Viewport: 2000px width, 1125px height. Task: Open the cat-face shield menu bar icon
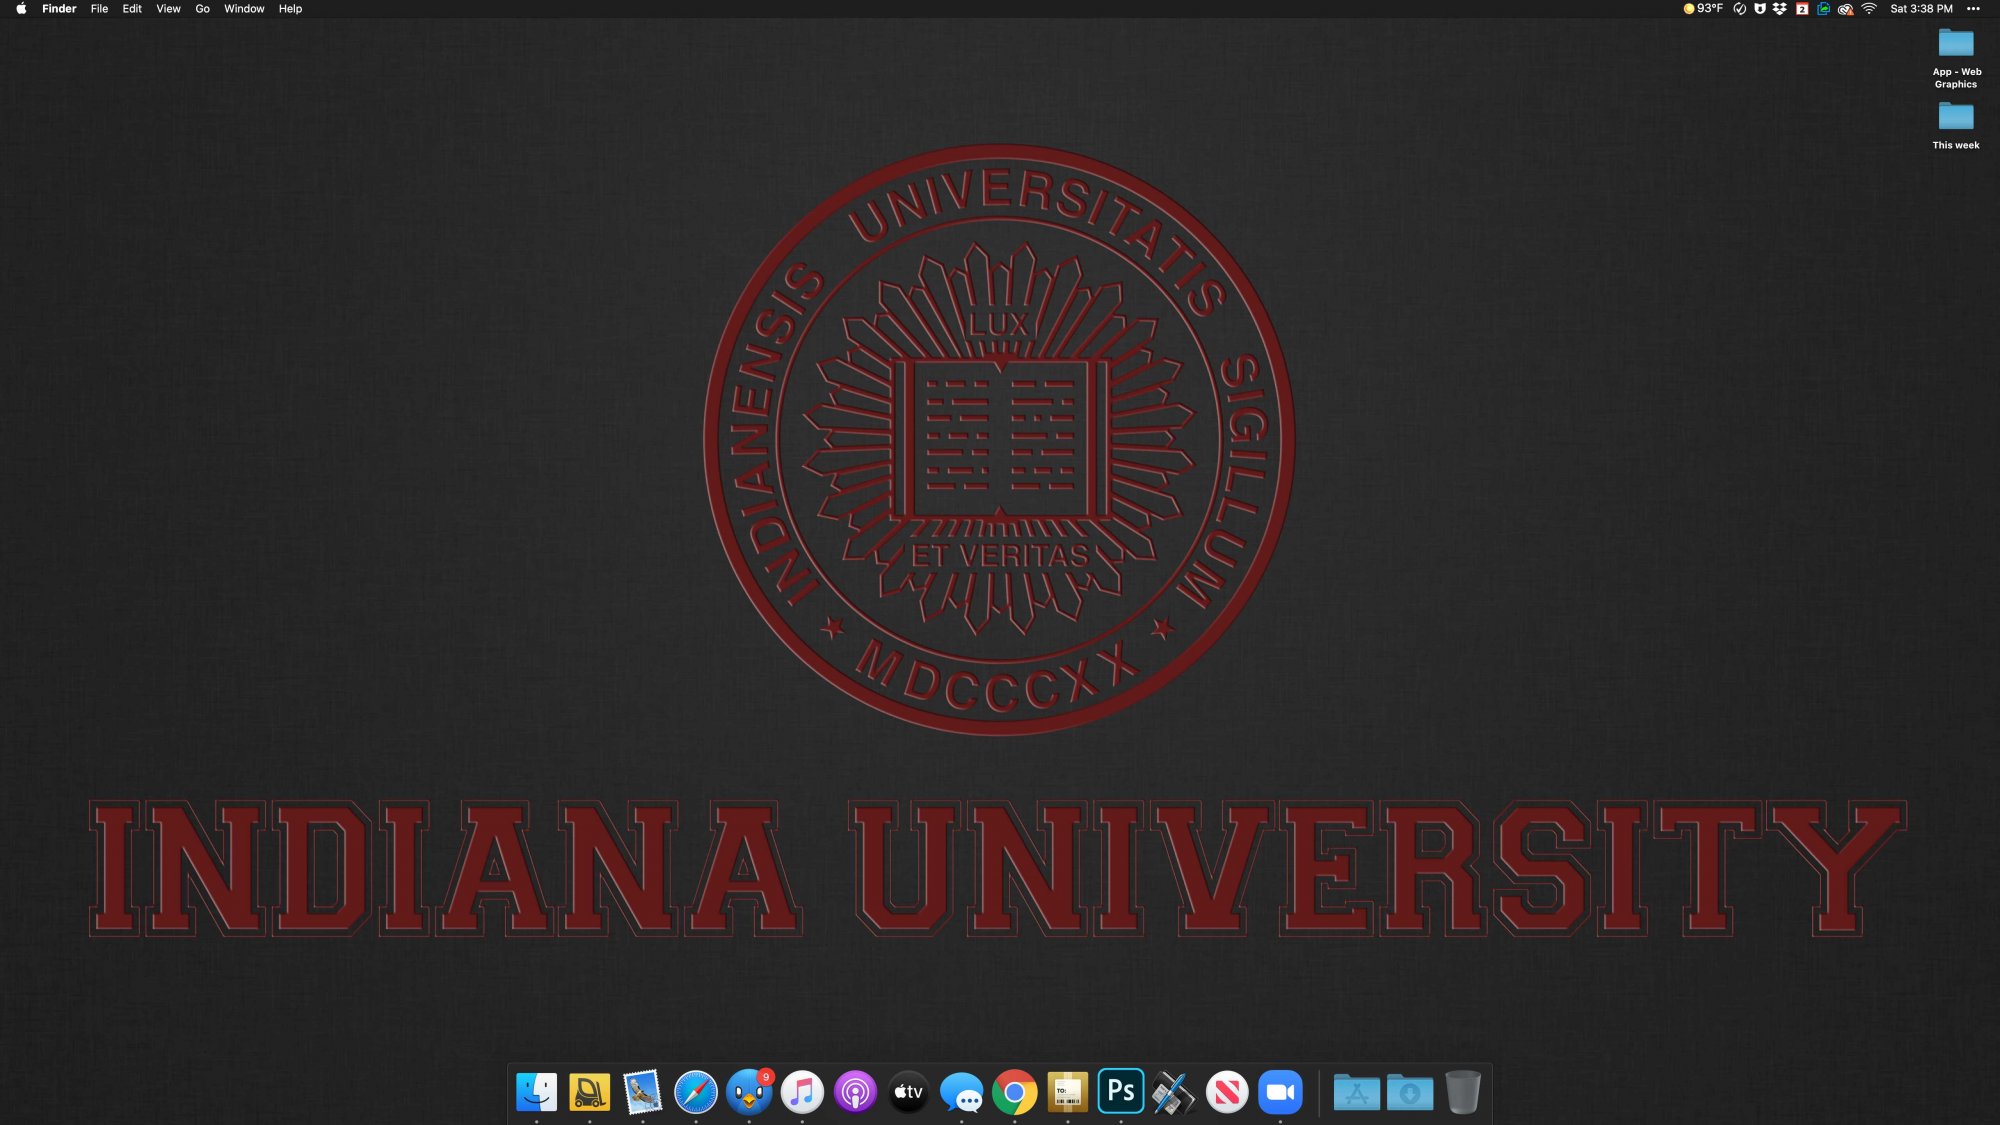(1760, 9)
